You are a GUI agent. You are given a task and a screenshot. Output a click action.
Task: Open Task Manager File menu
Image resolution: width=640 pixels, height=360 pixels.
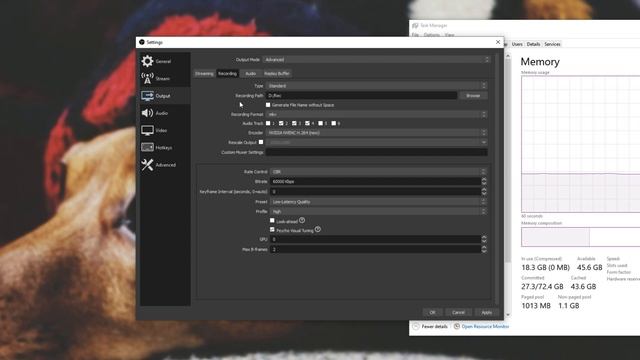click(x=415, y=35)
